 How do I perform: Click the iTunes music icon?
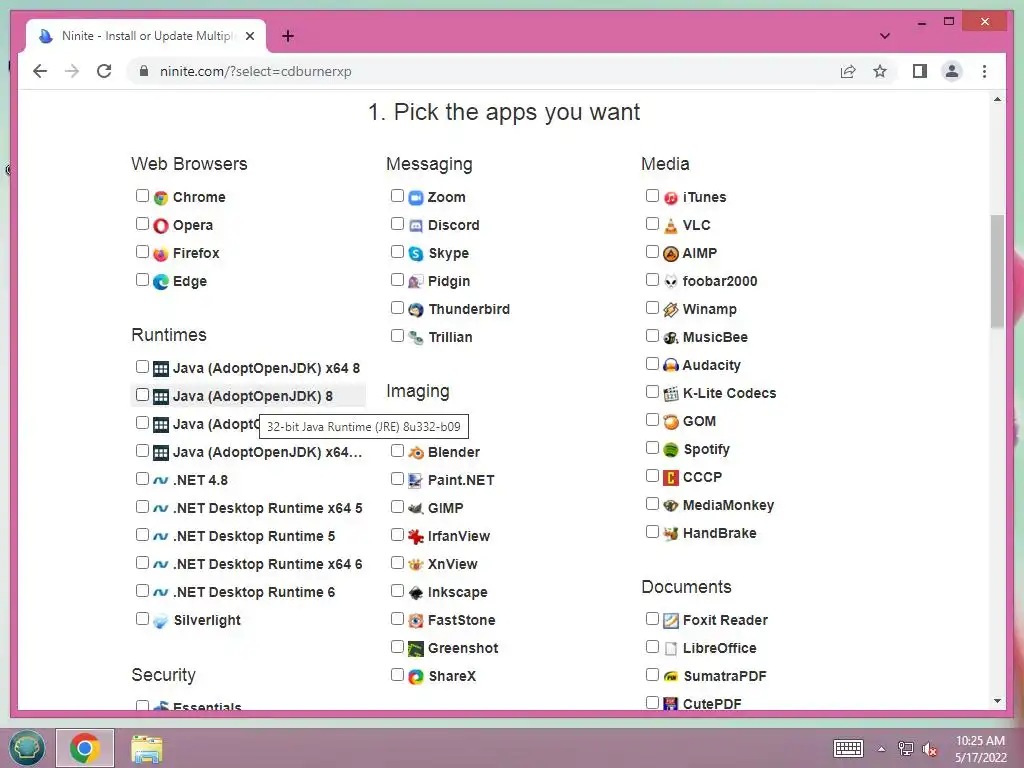click(x=671, y=197)
